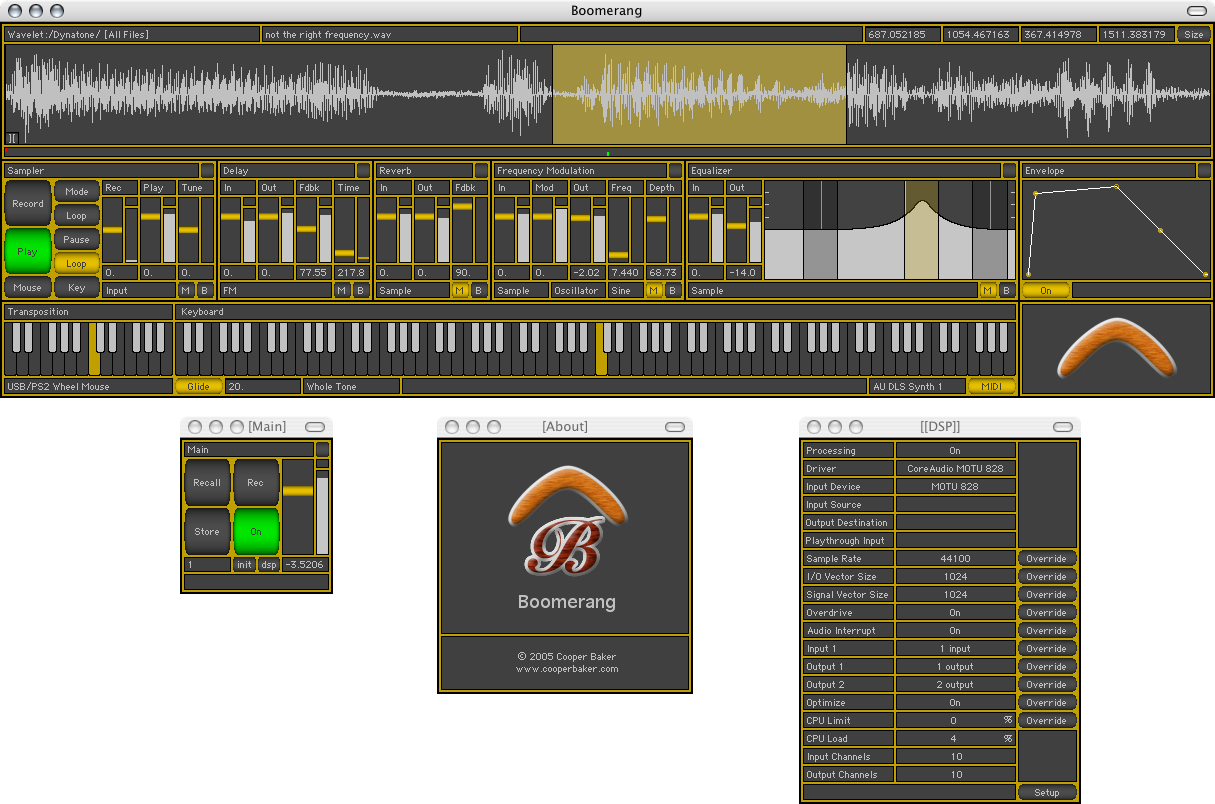
Task: Click Override for the Overdrive row
Action: pyautogui.click(x=1047, y=613)
